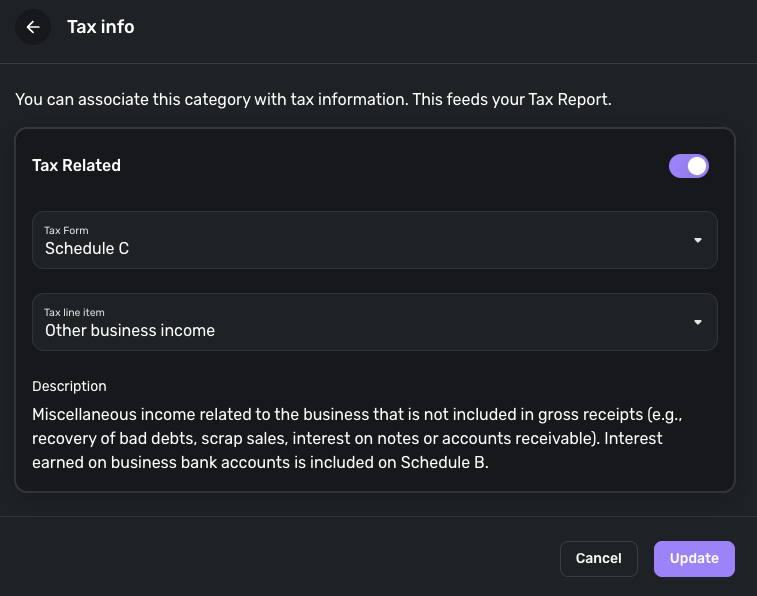Screen dimensions: 757x596
Task: Click the Tax Report text in intro
Action: click(x=566, y=100)
